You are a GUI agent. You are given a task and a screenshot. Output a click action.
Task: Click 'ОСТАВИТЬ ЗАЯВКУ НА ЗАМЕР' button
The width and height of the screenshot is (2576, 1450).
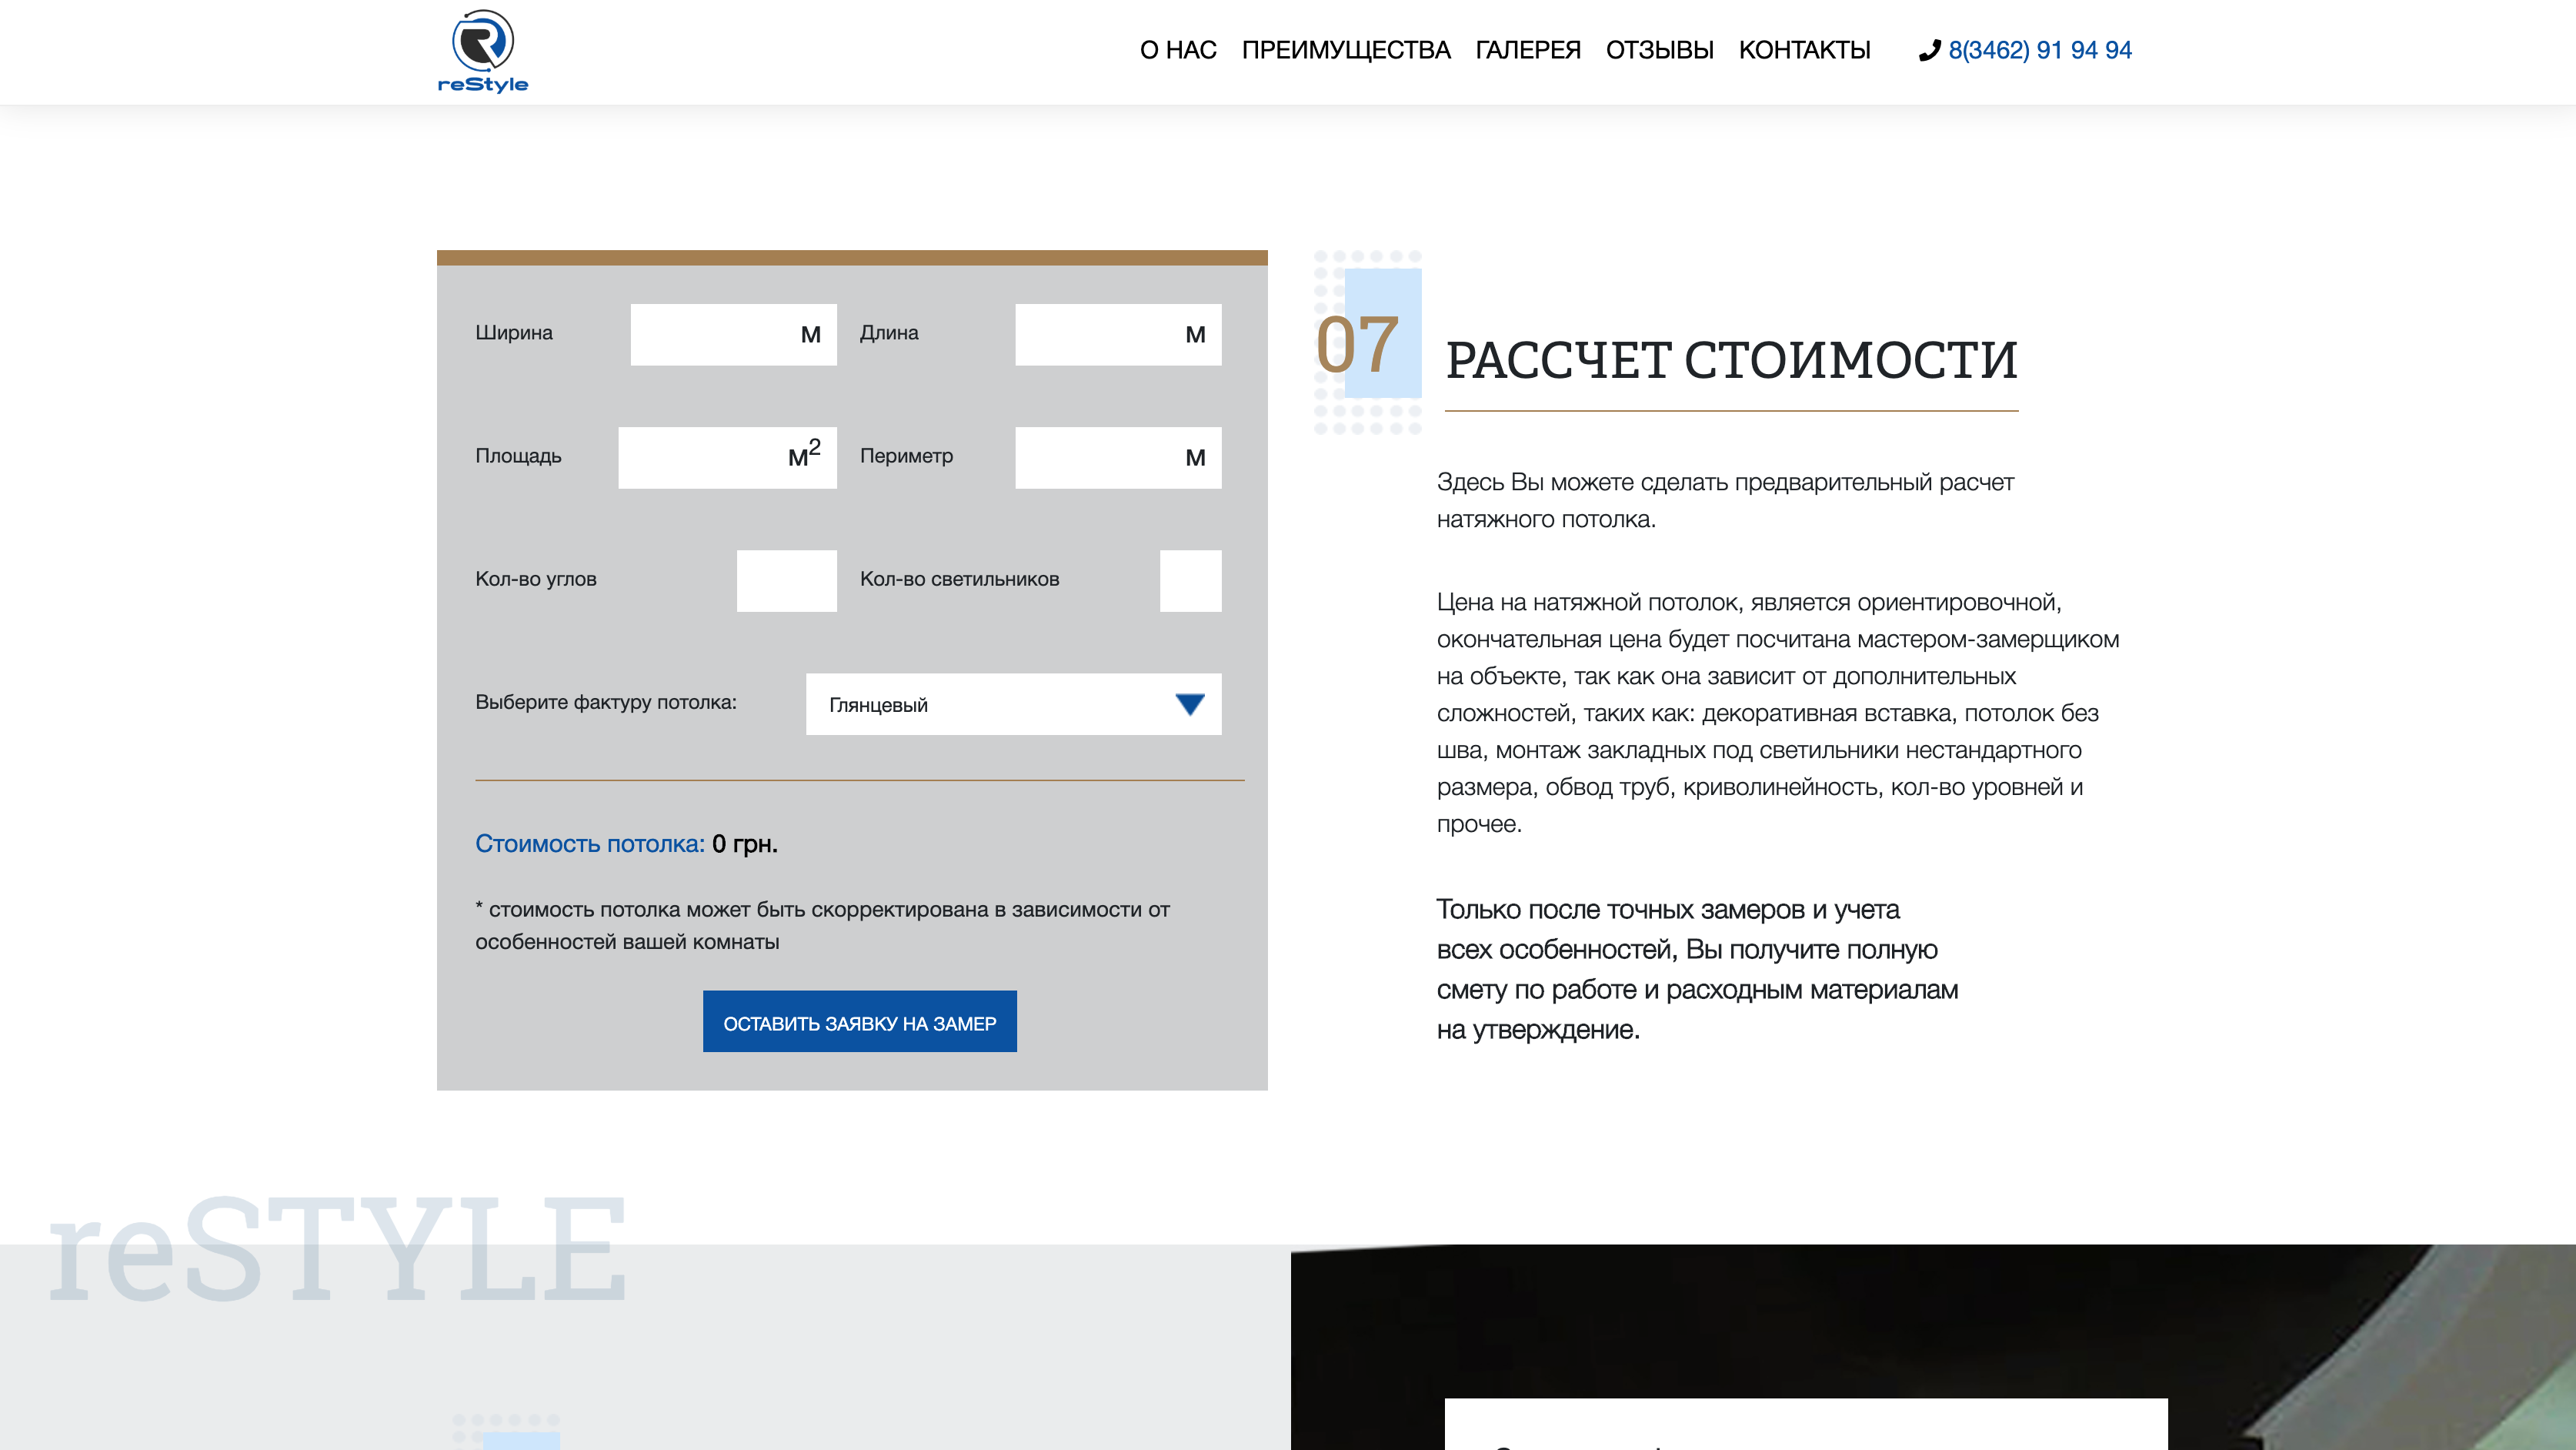pos(860,1021)
